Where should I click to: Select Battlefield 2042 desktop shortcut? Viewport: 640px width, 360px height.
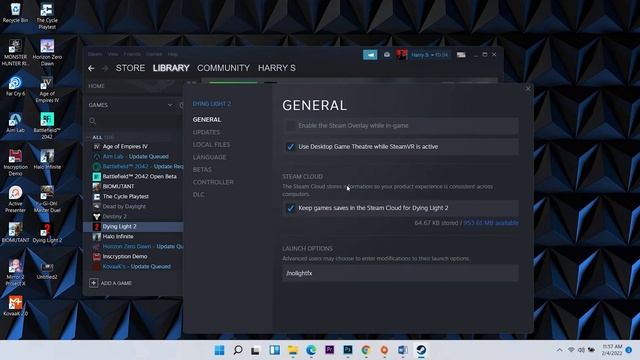[x=47, y=126]
